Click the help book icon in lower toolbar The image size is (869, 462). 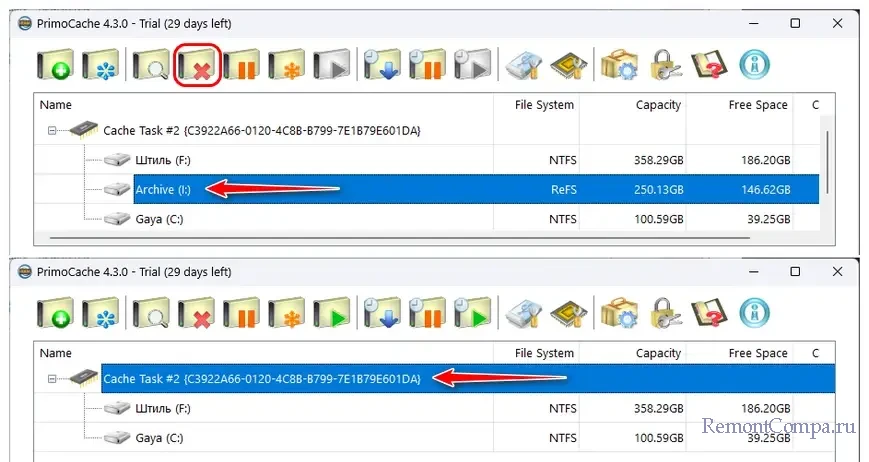709,314
